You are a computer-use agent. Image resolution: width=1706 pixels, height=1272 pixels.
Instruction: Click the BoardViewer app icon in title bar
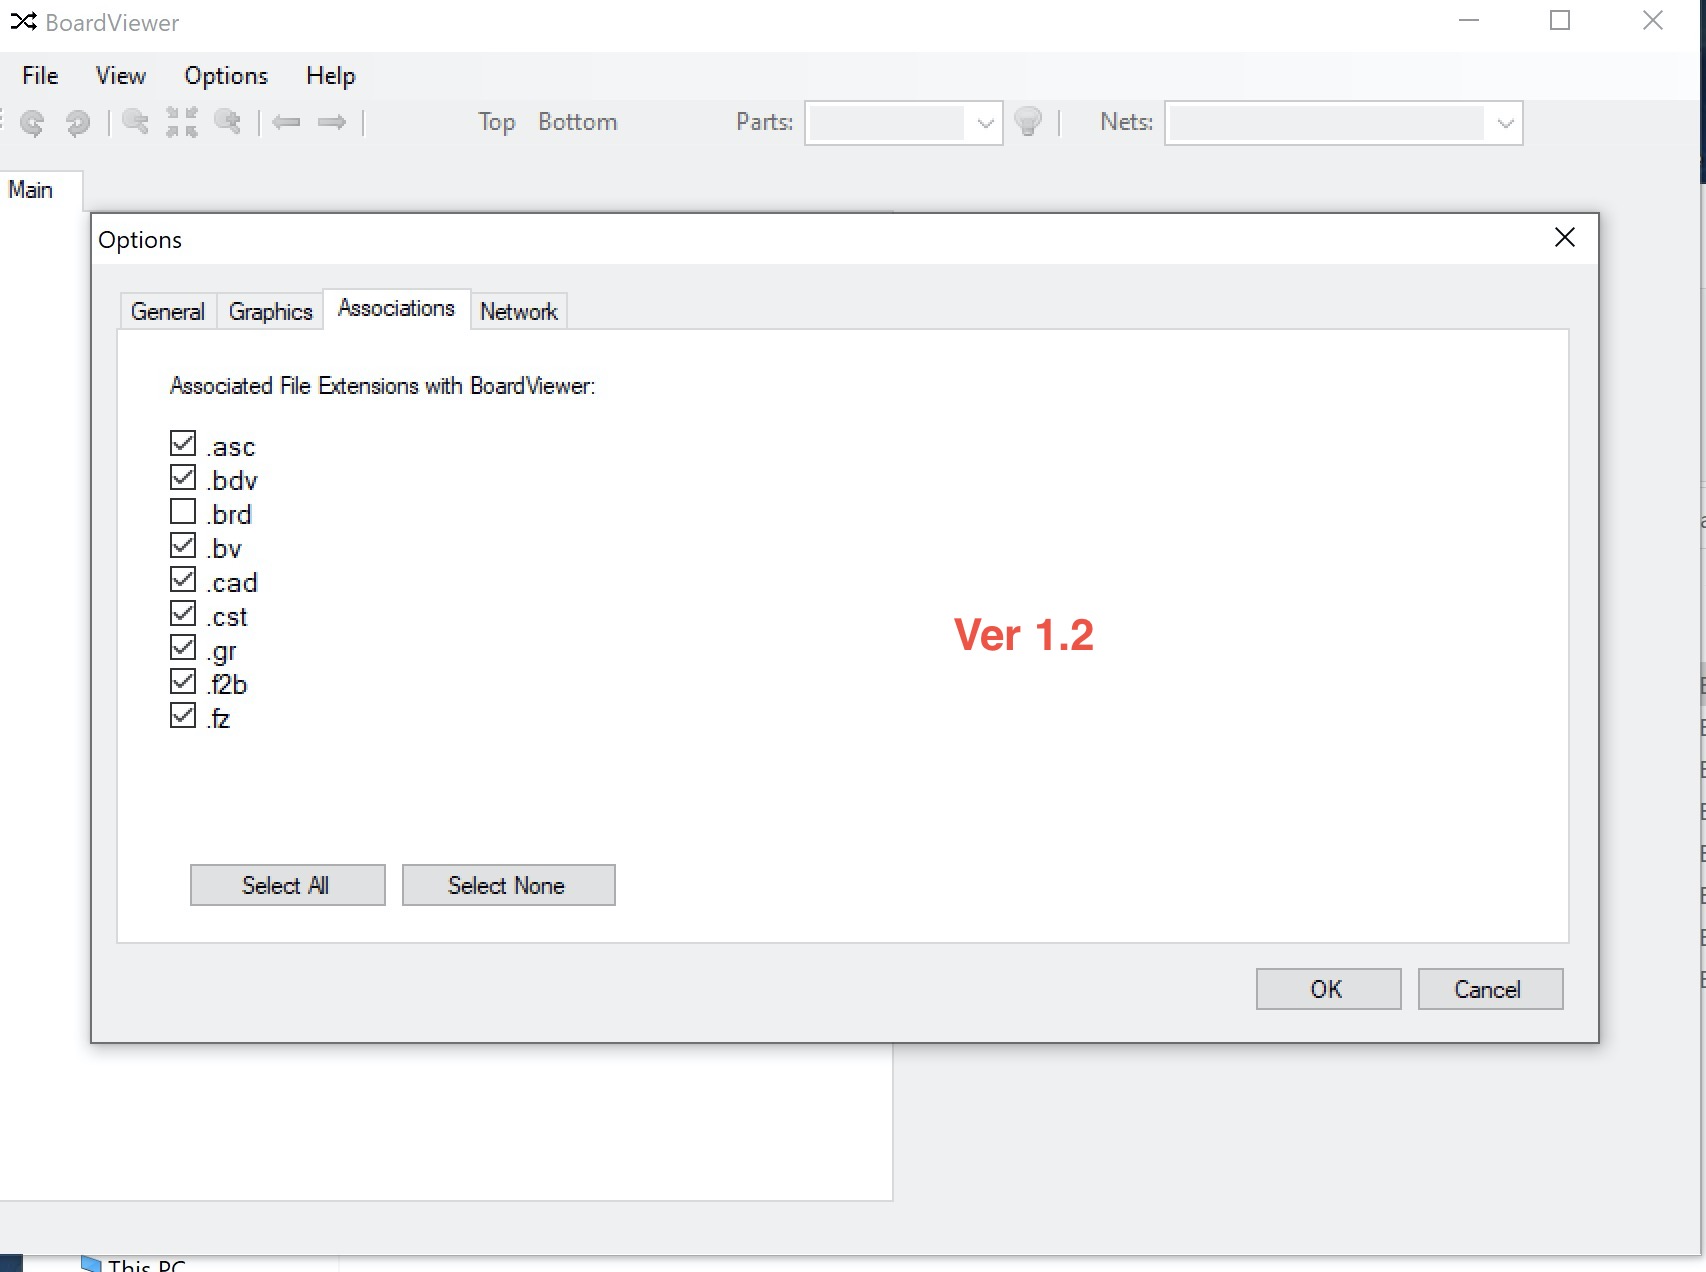point(23,21)
